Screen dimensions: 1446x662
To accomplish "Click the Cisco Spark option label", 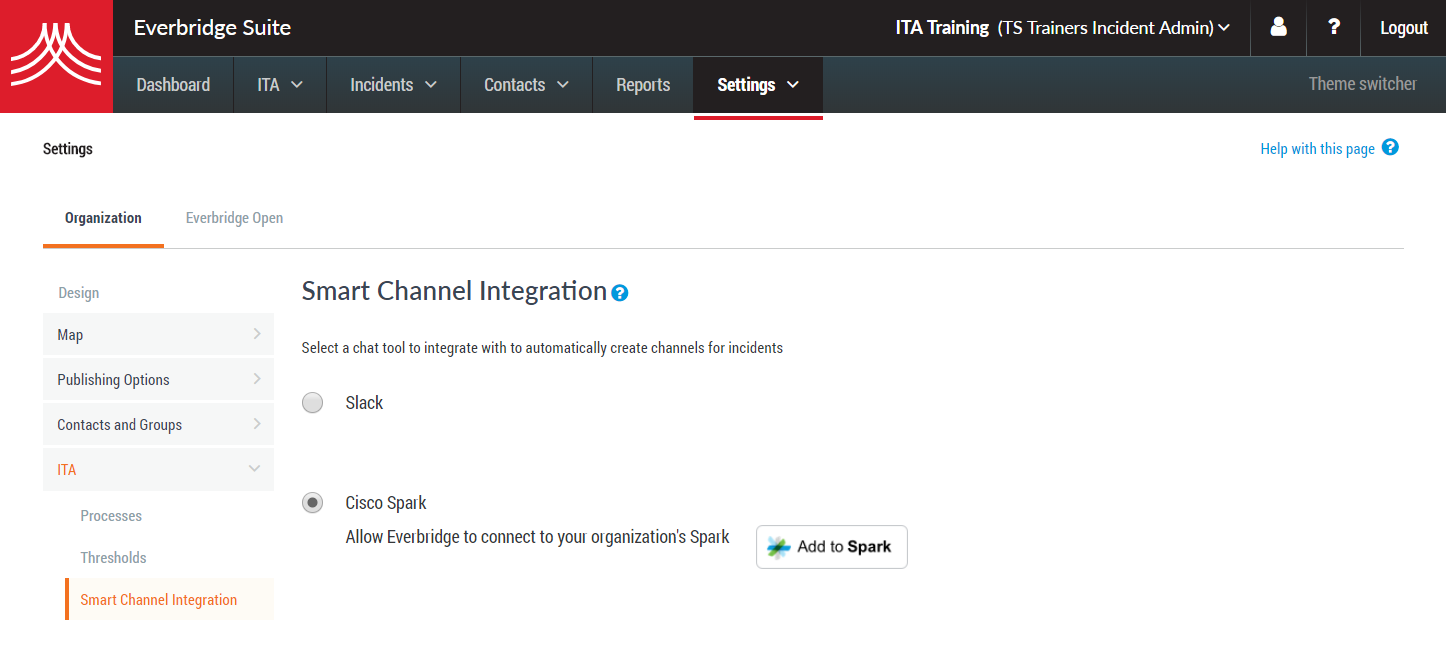I will [x=386, y=503].
